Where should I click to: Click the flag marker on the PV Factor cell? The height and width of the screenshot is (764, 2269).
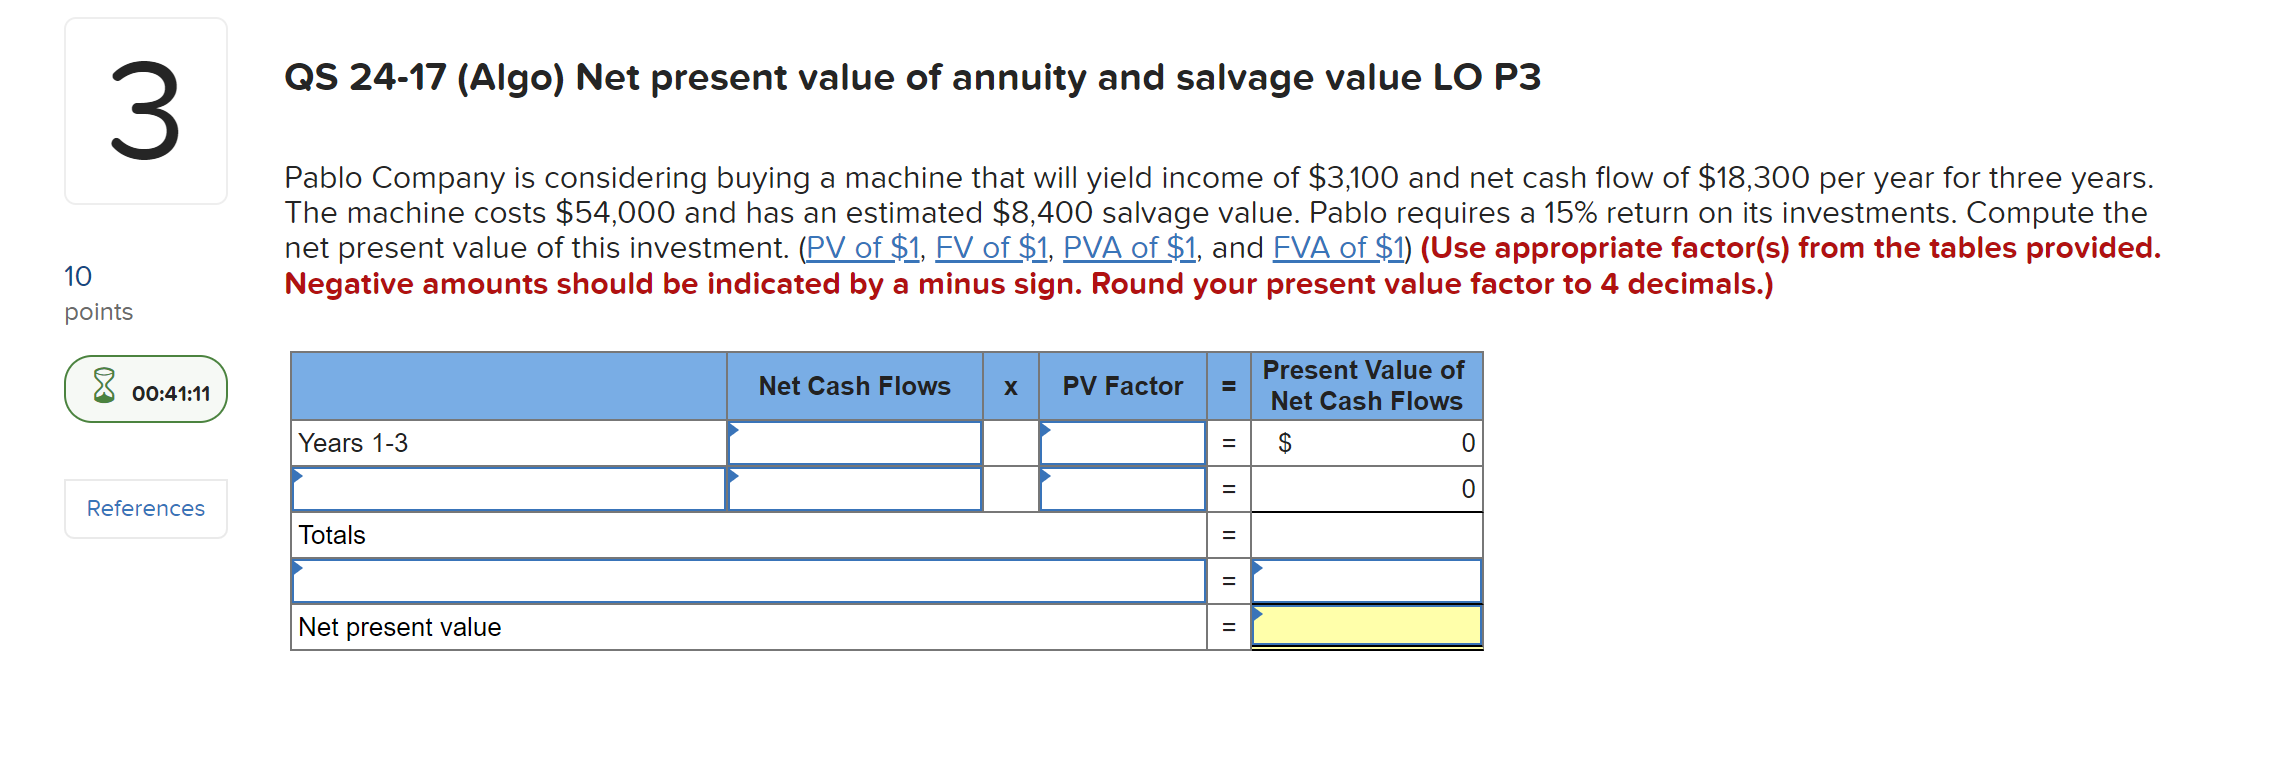[1048, 428]
